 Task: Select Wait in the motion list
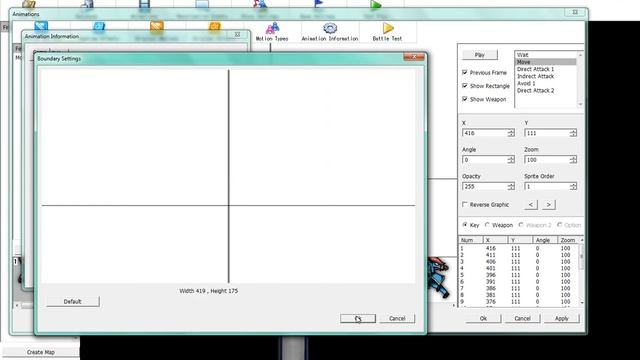[x=546, y=55]
